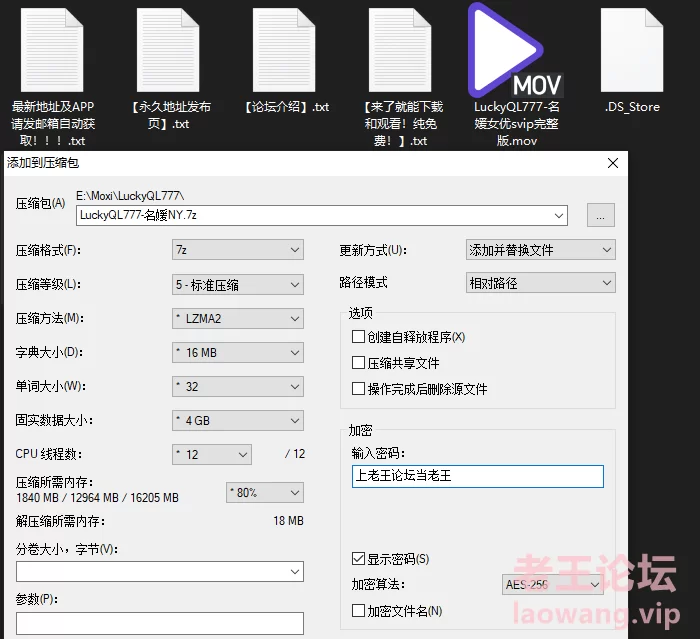Select the 【永久地址发布页】.txt file icon
Screen dimensions: 700x639
coord(168,50)
